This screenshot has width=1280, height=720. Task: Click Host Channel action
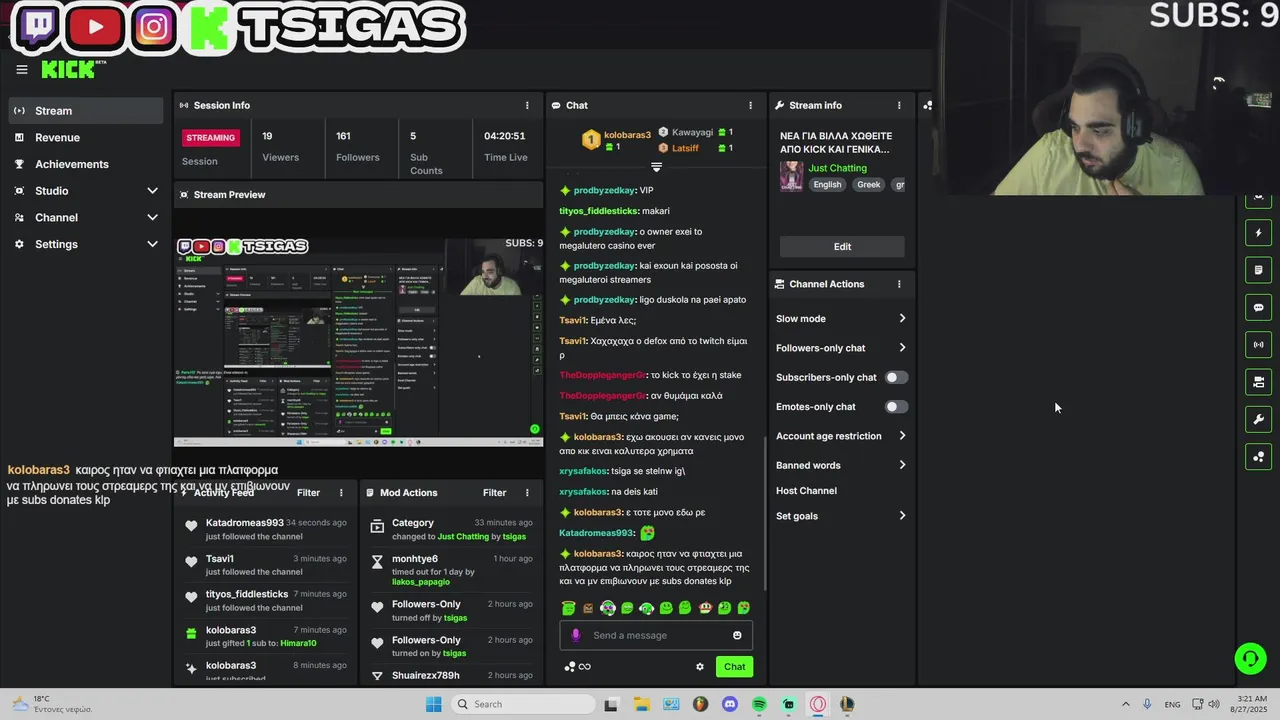[x=806, y=491]
